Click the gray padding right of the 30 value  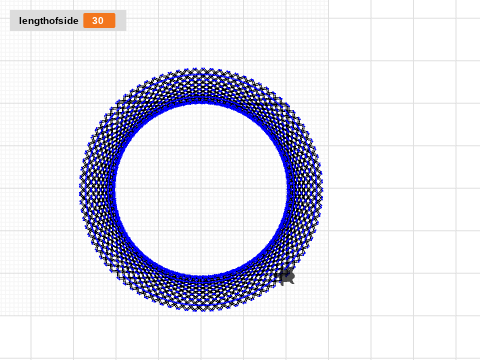tap(121, 21)
